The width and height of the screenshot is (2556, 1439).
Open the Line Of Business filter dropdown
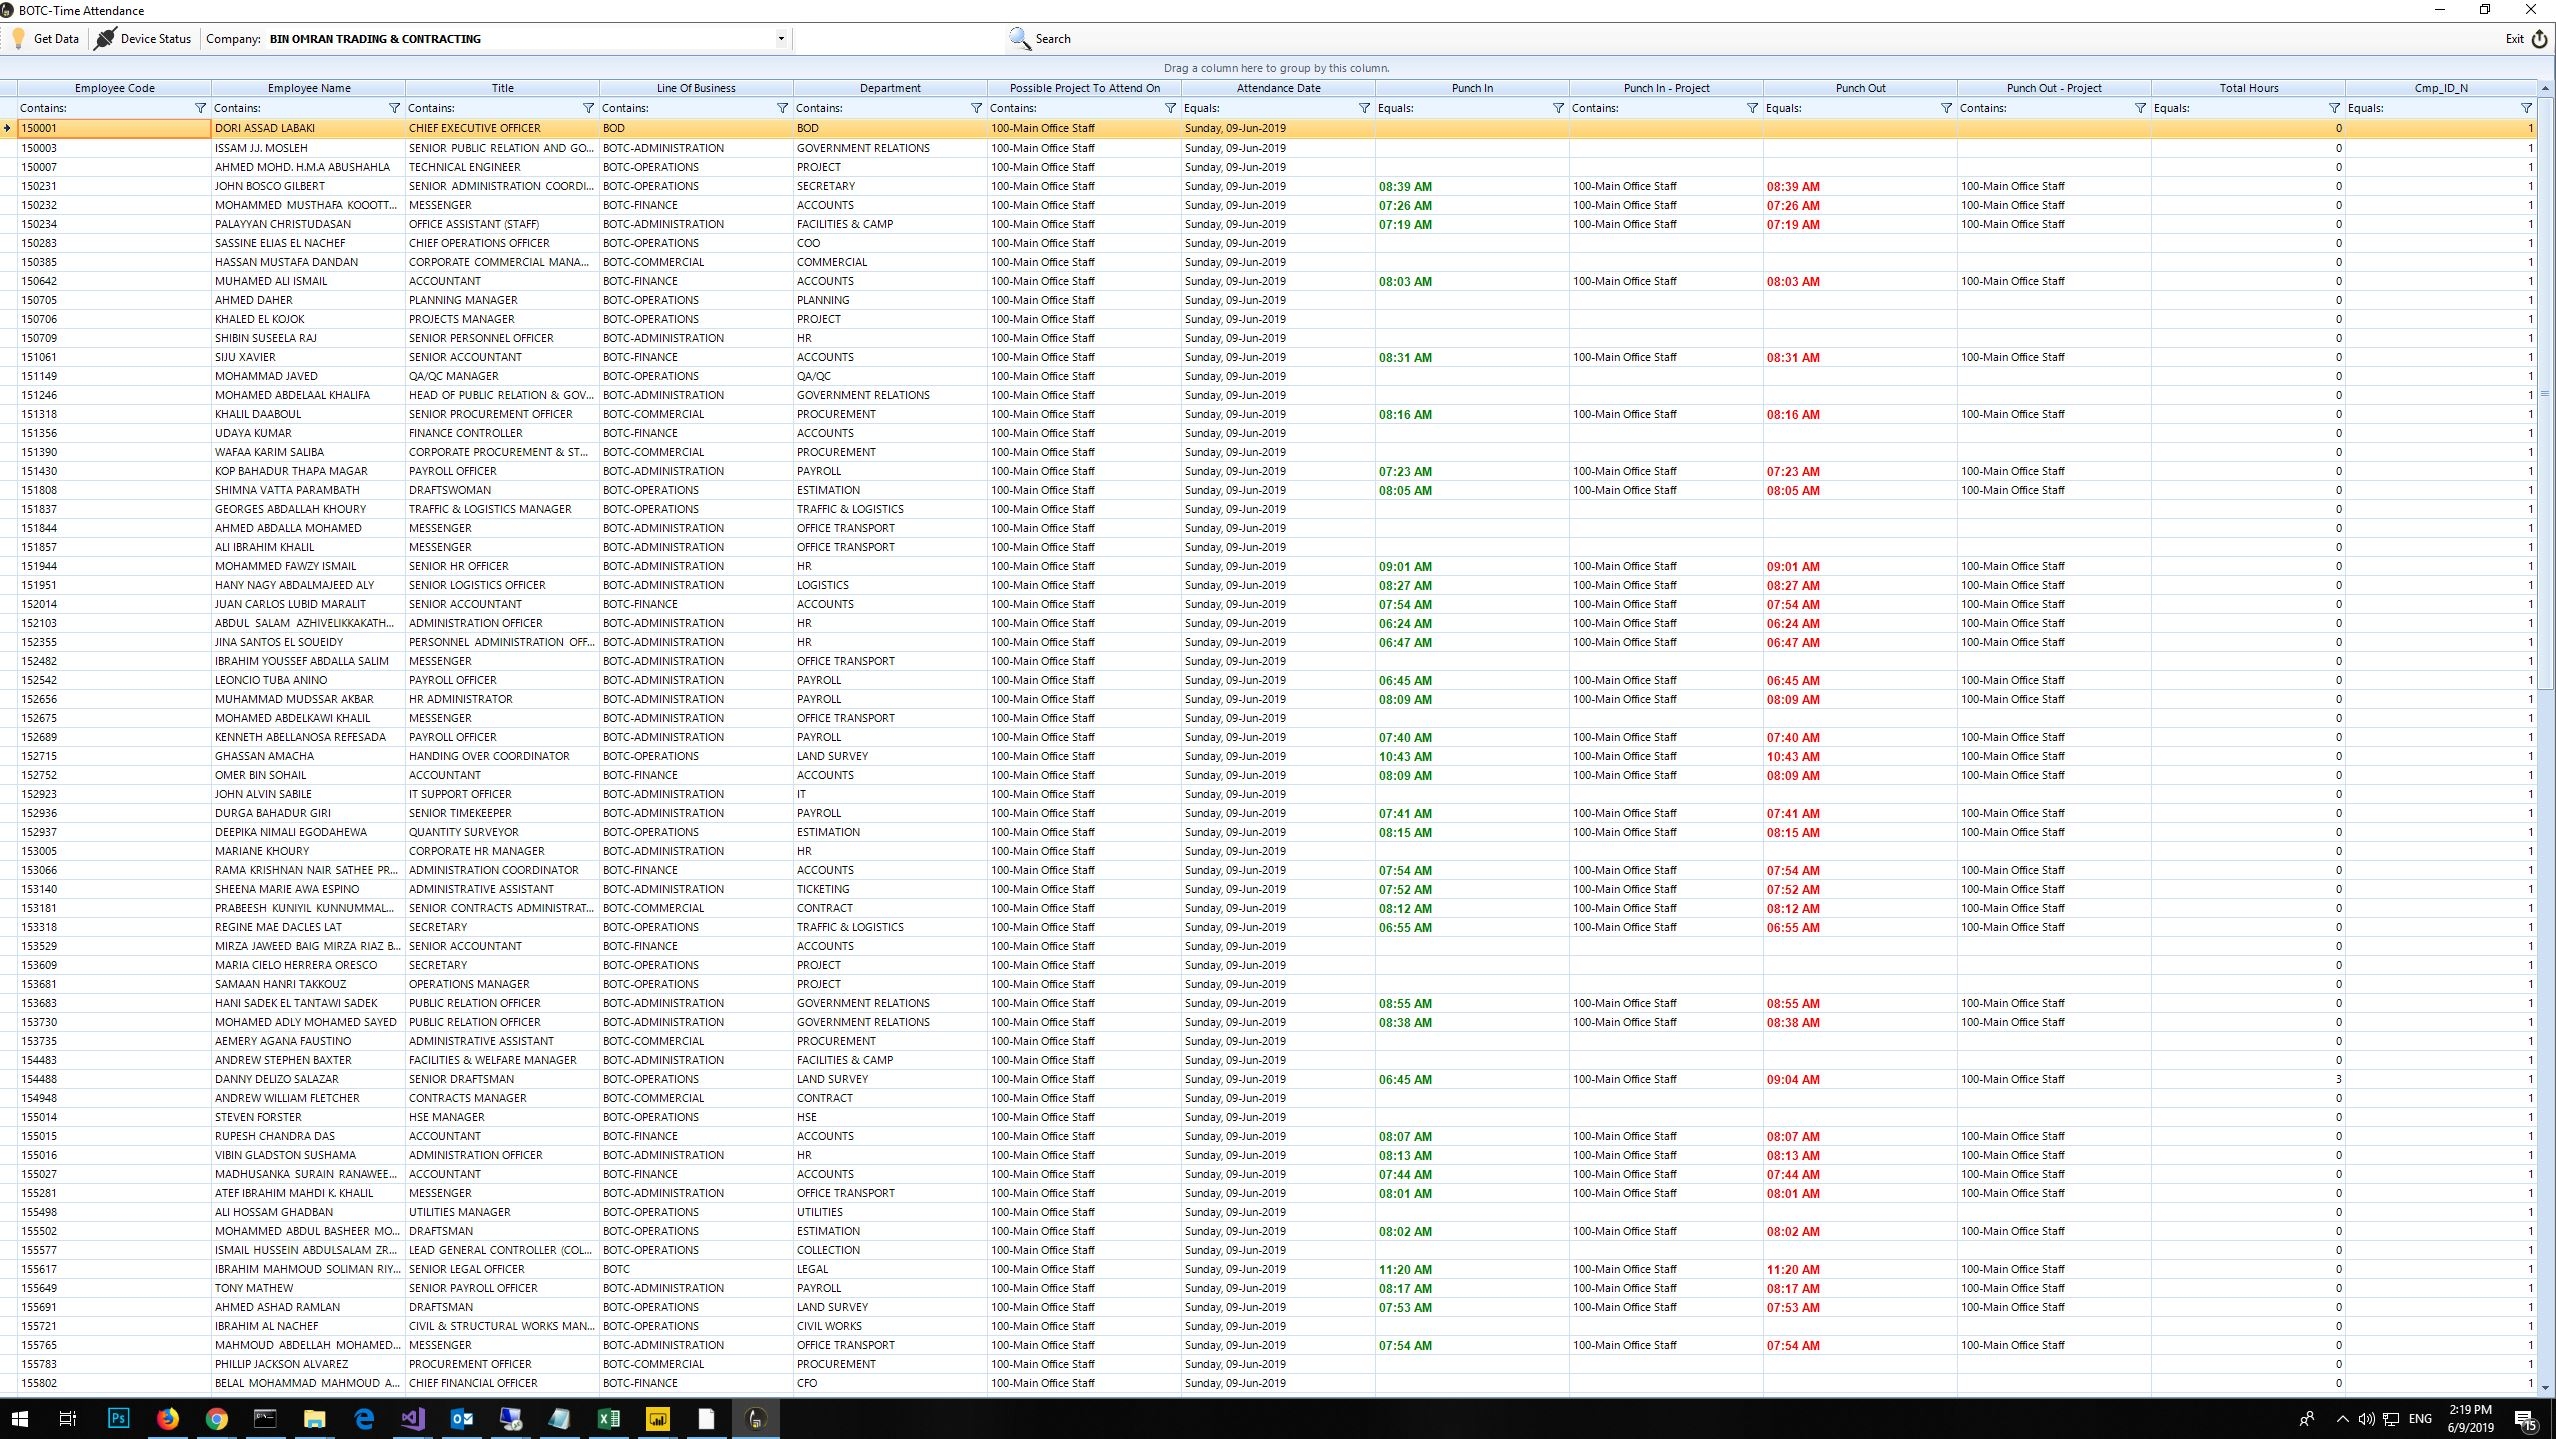[x=782, y=108]
